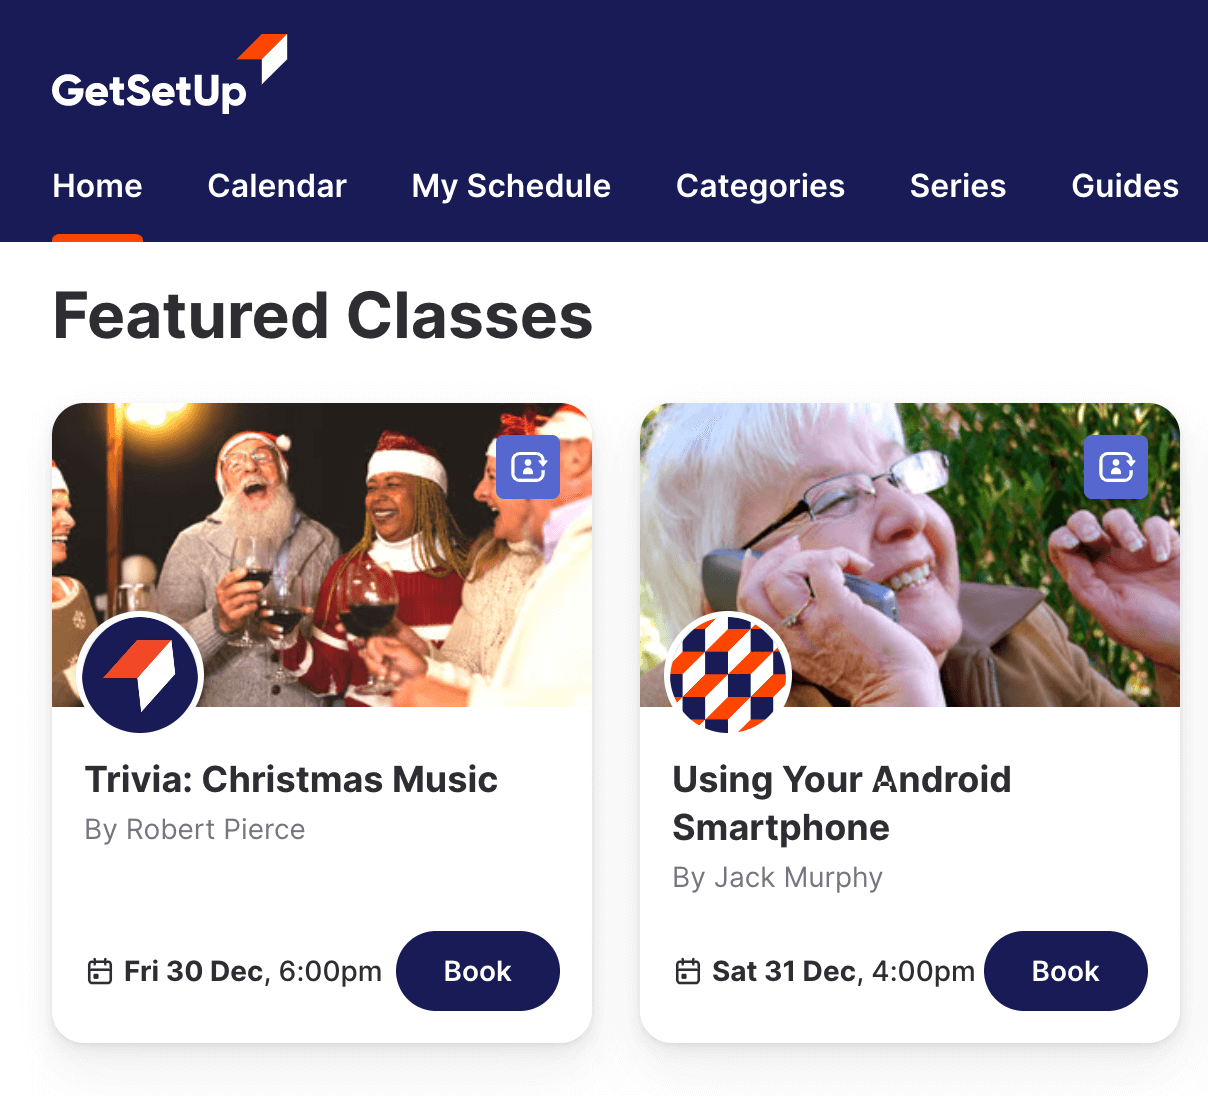Viewport: 1208px width, 1096px height.
Task: Open the Calendar section
Action: point(277,186)
